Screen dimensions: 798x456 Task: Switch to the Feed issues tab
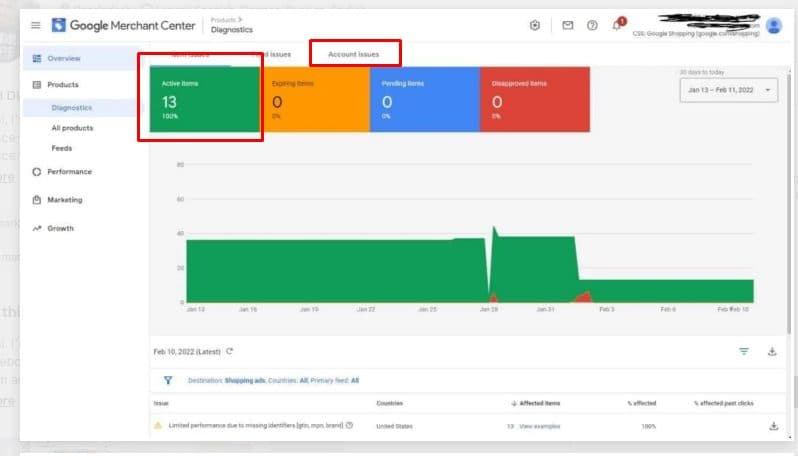click(x=272, y=54)
